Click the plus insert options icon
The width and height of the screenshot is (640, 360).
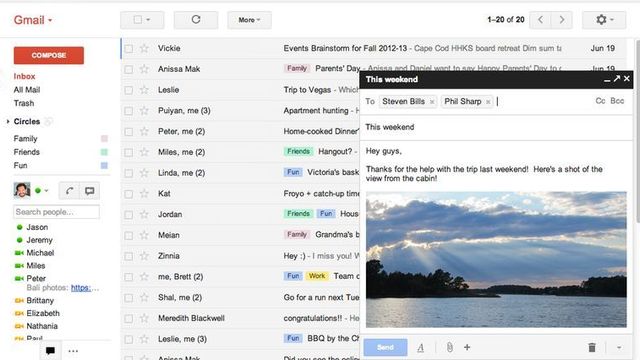[467, 347]
